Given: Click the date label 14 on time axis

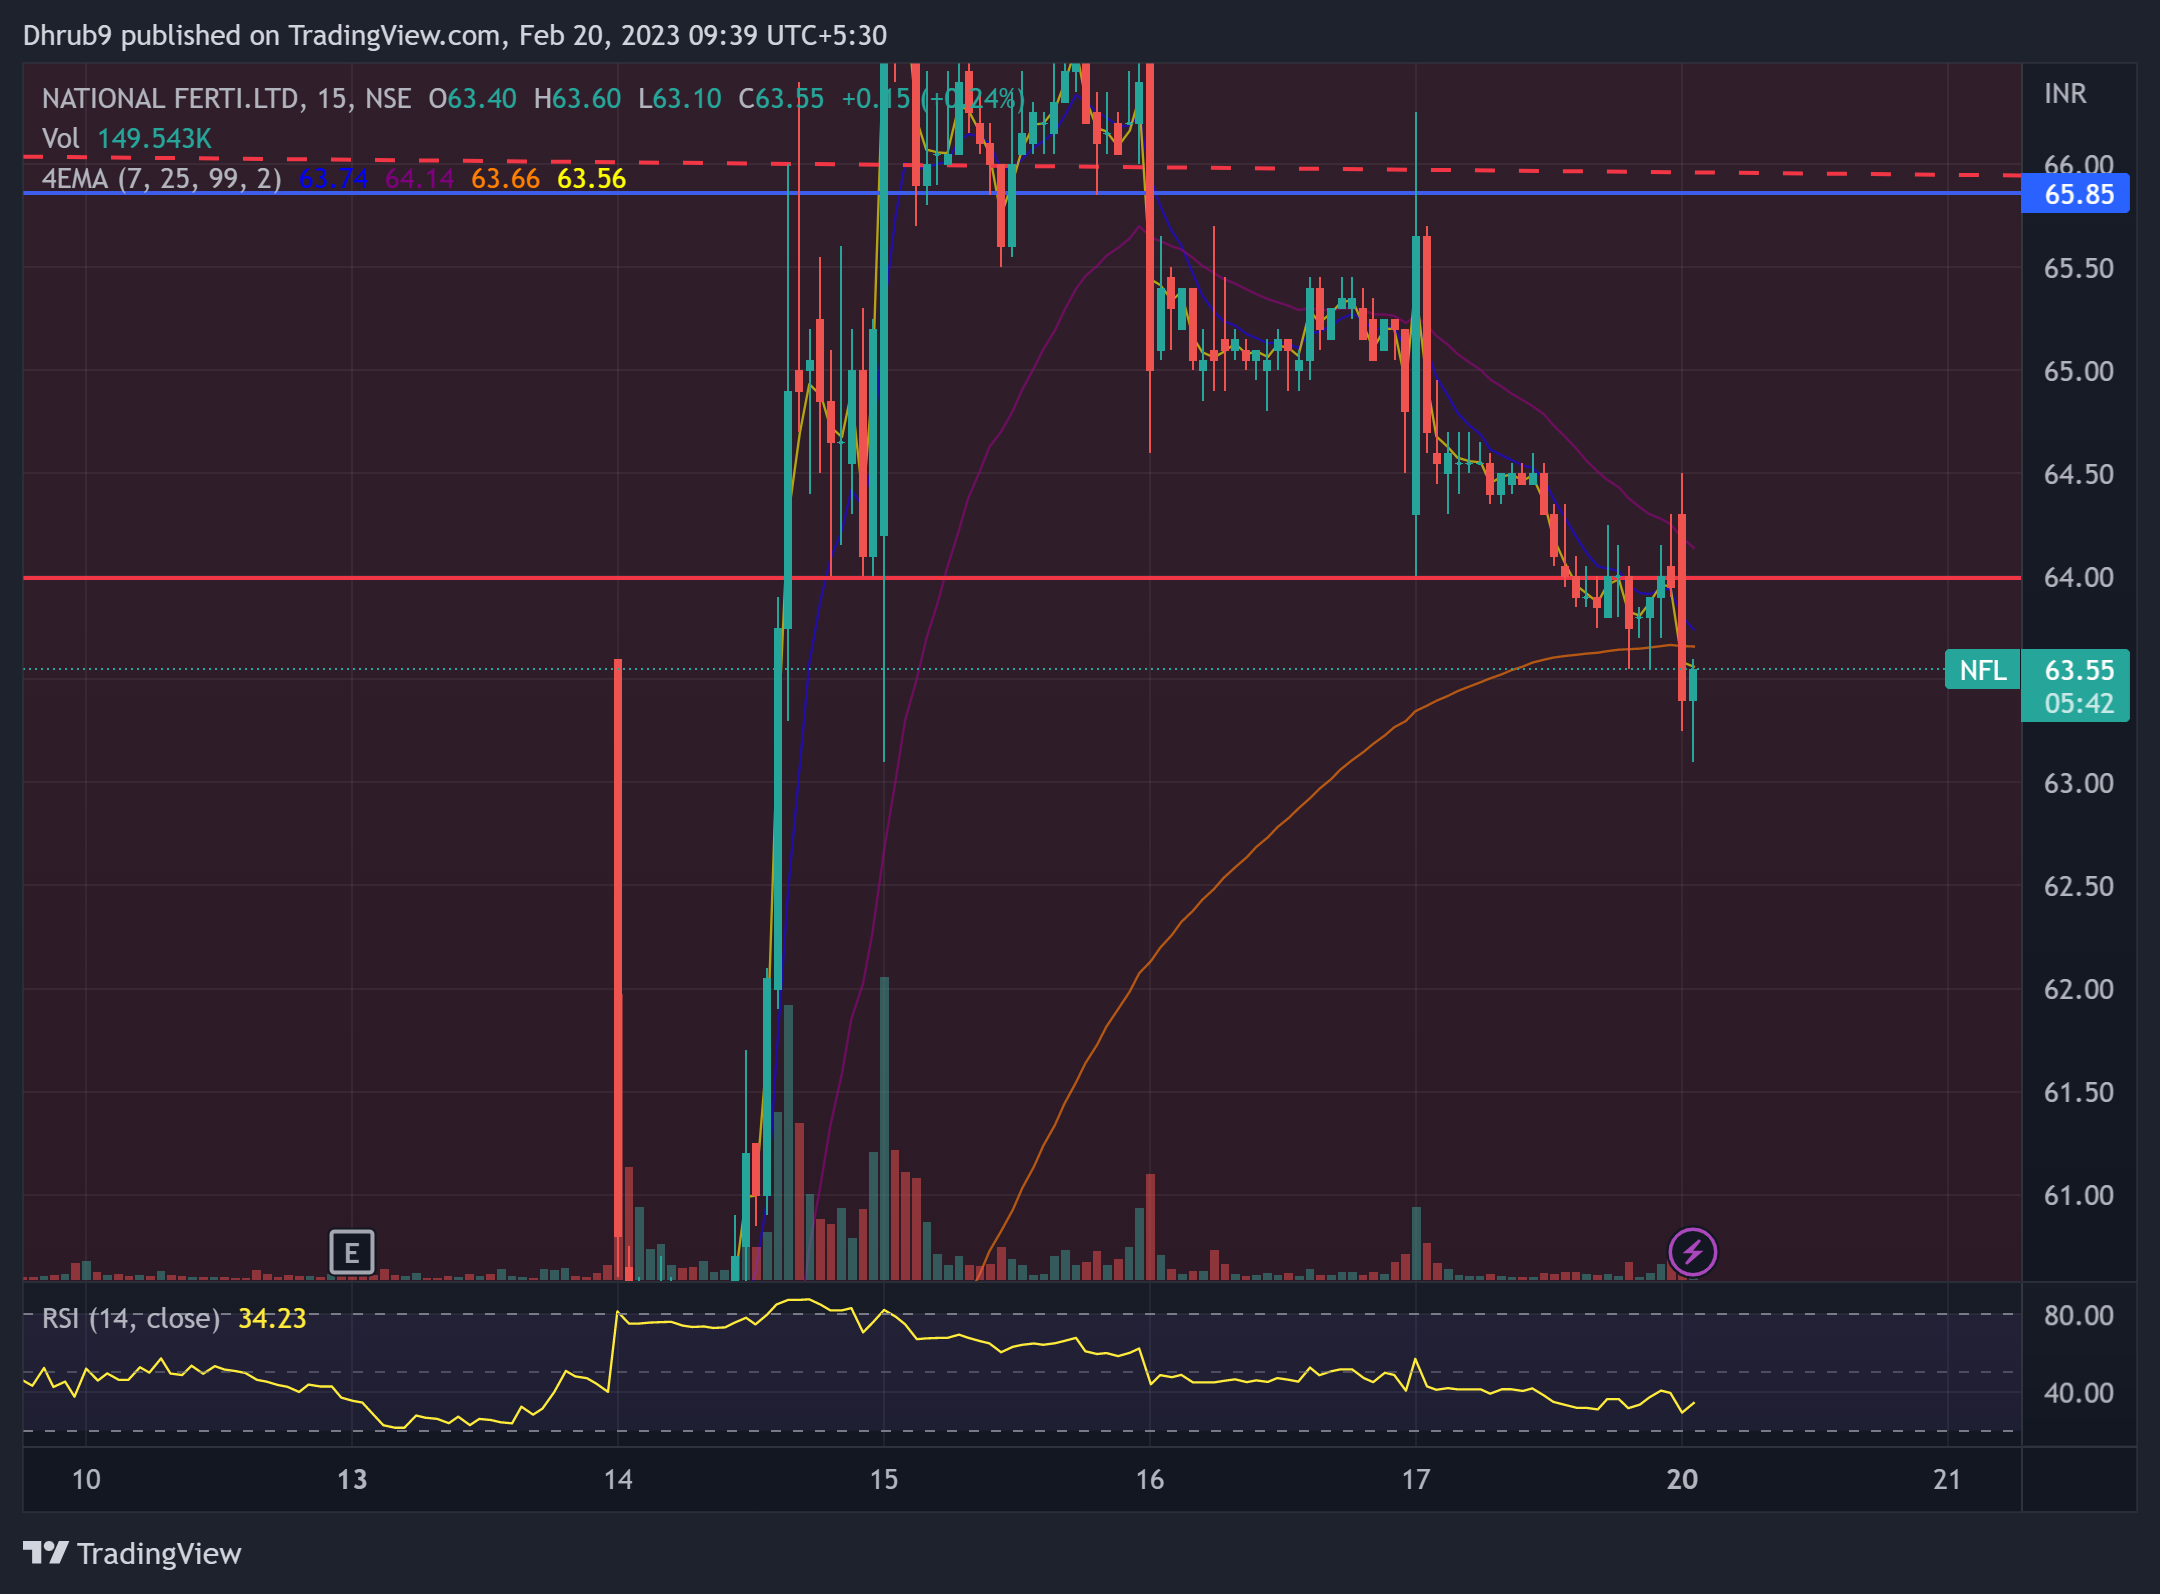Looking at the screenshot, I should [618, 1479].
